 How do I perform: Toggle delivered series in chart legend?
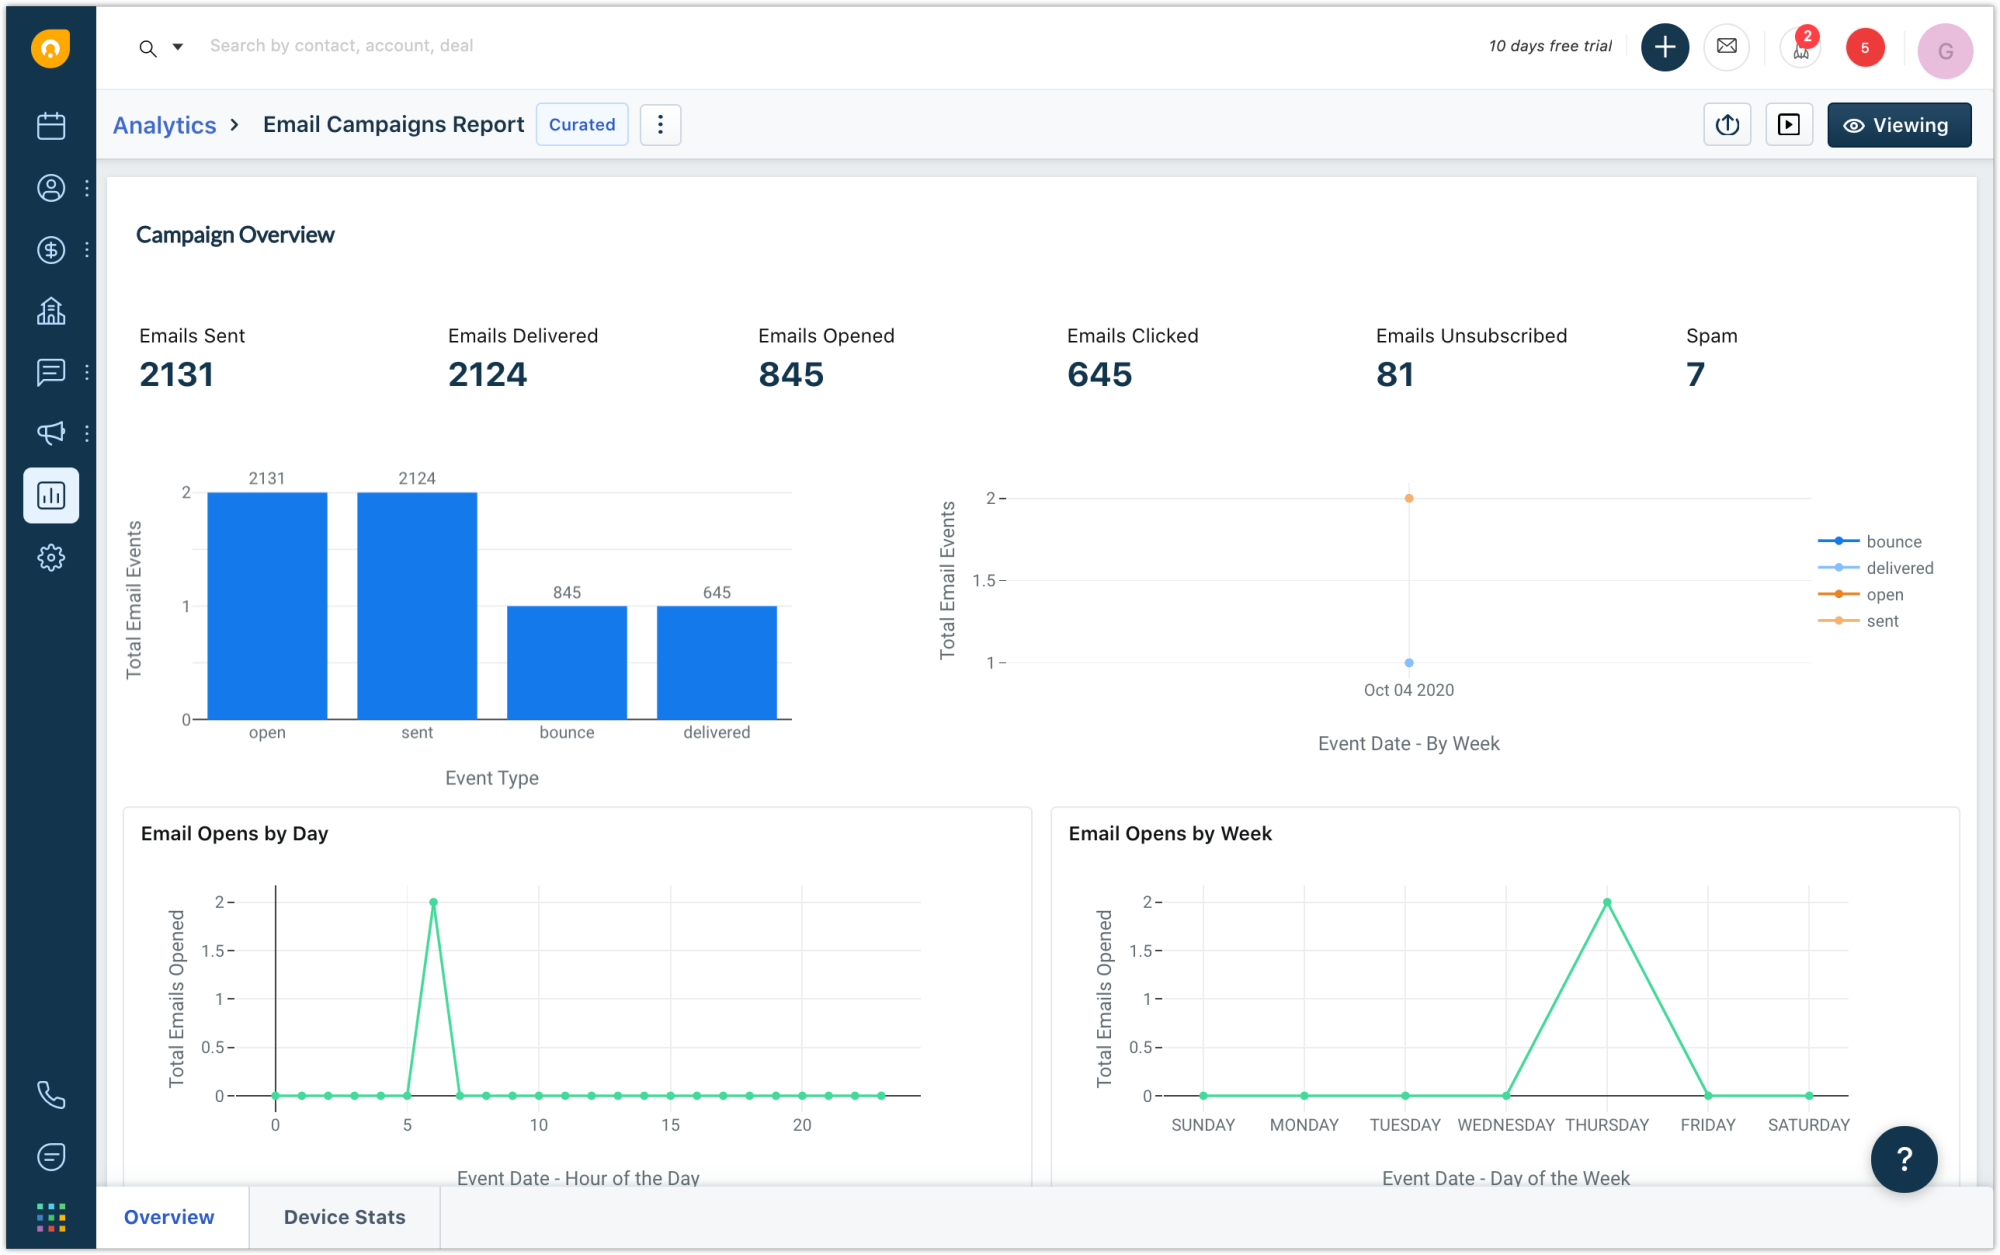(1899, 568)
